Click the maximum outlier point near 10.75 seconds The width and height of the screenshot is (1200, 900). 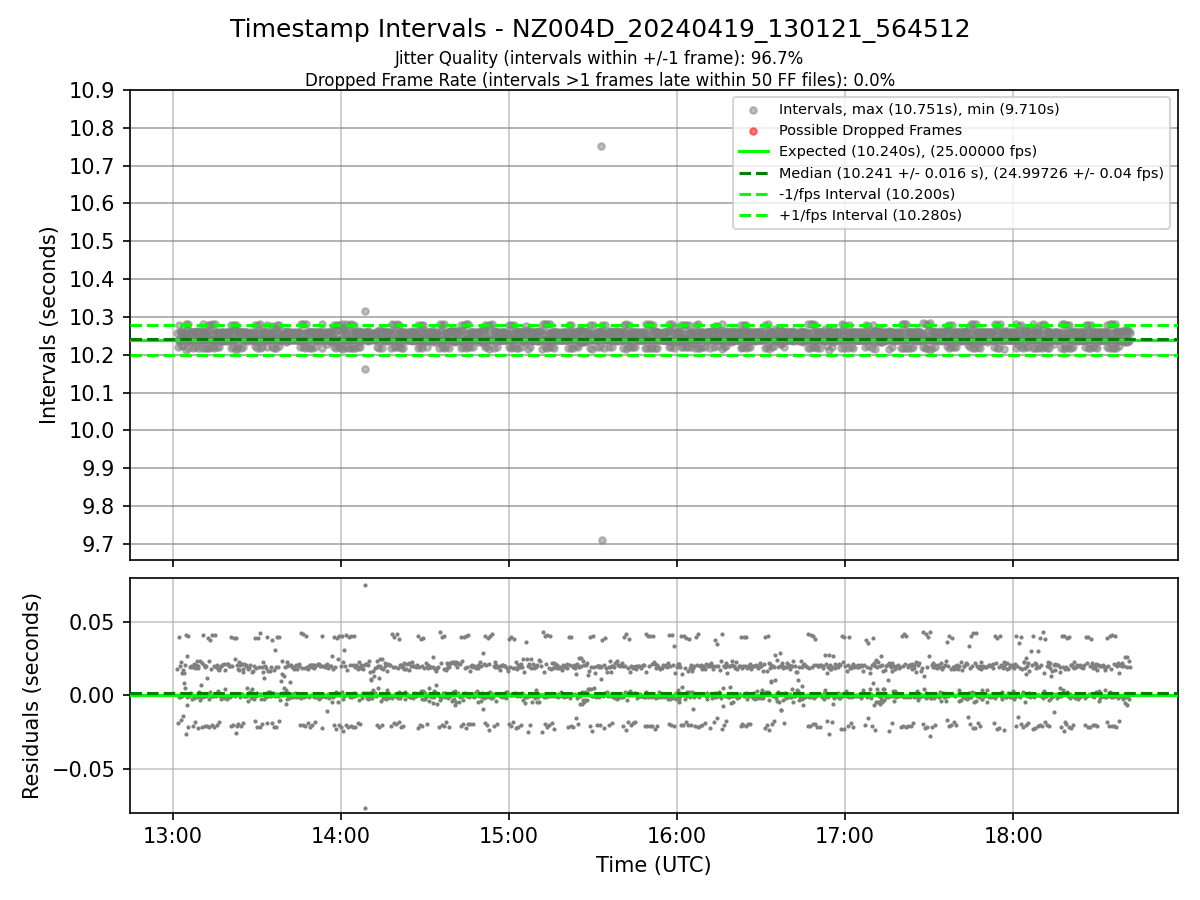click(601, 146)
